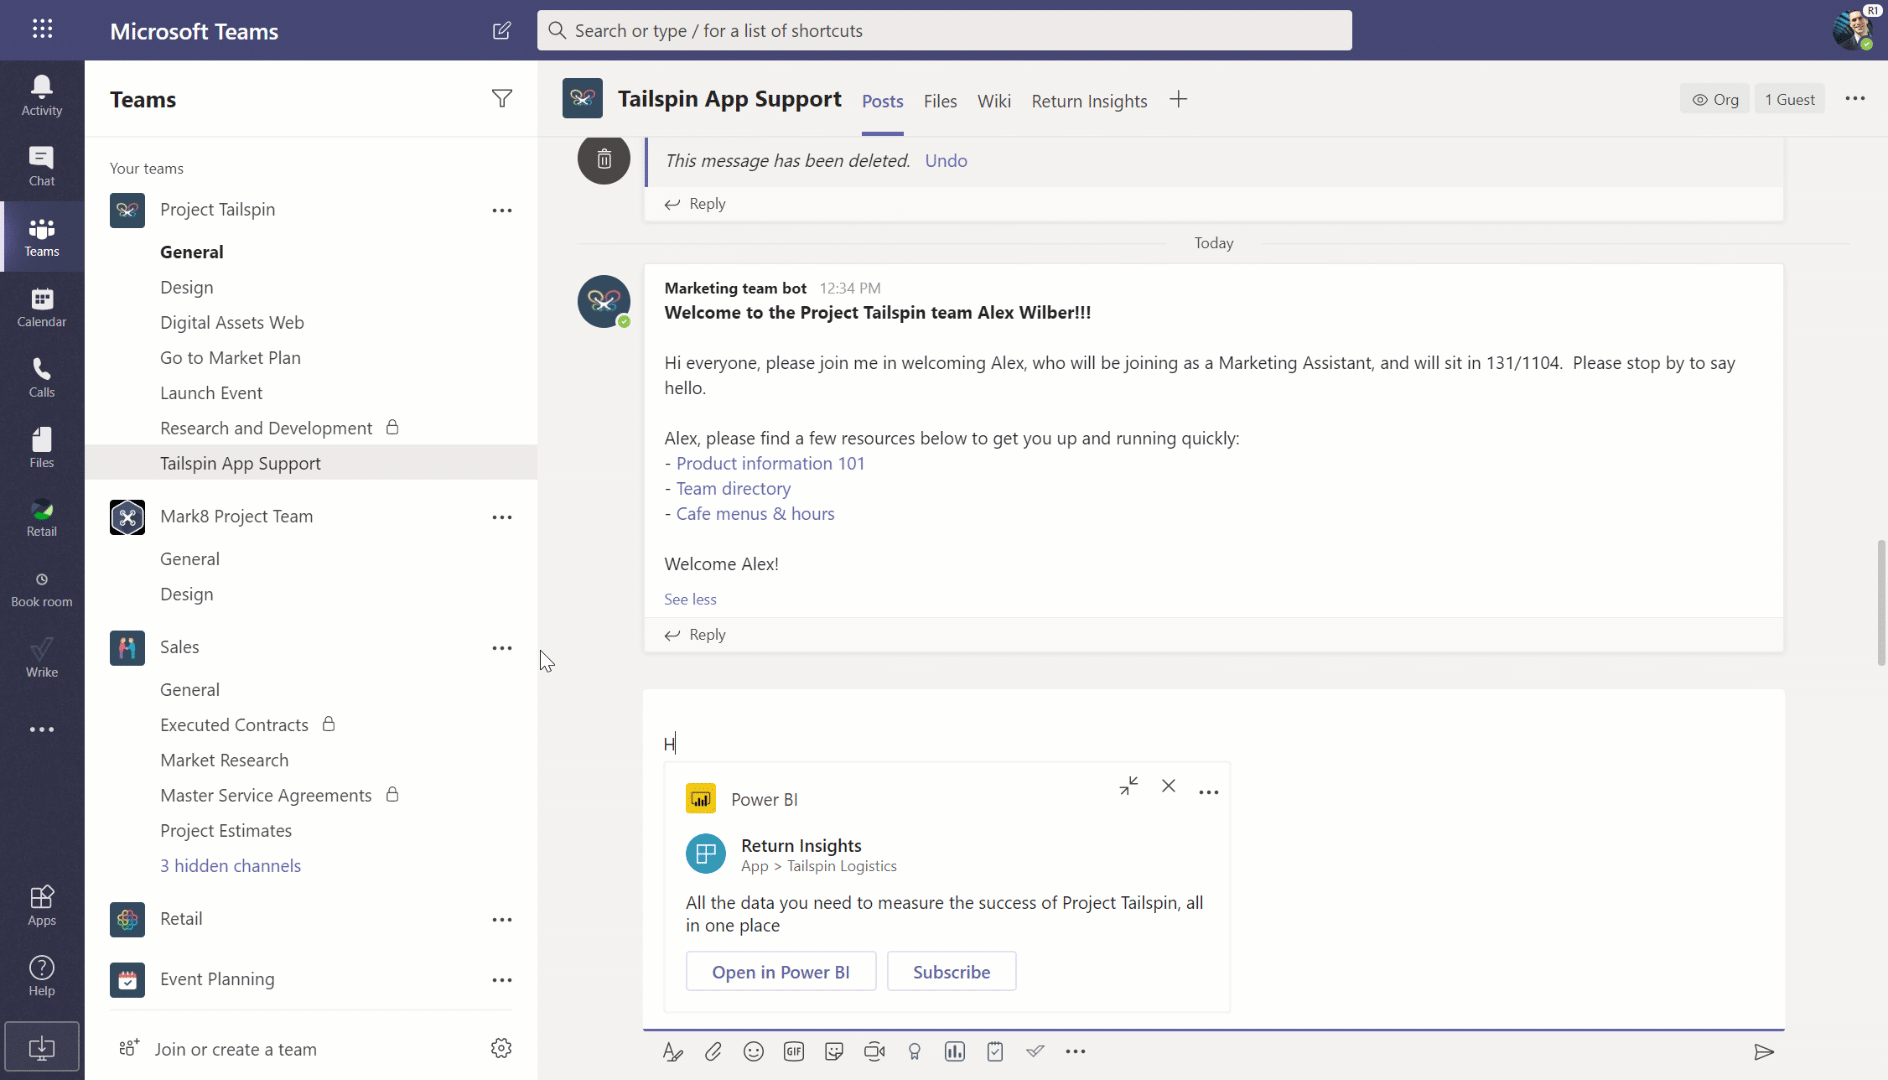Open the Cafe menus & hours link
This screenshot has height=1080, width=1888.
[x=755, y=513]
